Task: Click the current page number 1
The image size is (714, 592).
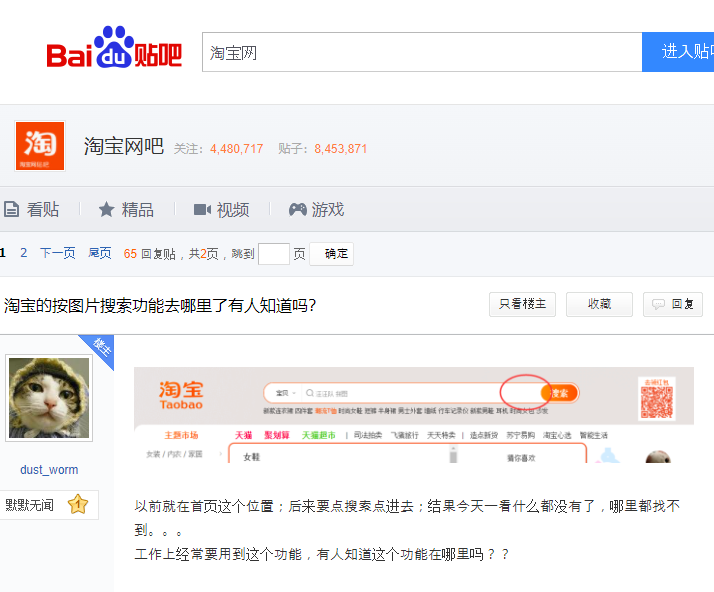Action: click(x=3, y=253)
